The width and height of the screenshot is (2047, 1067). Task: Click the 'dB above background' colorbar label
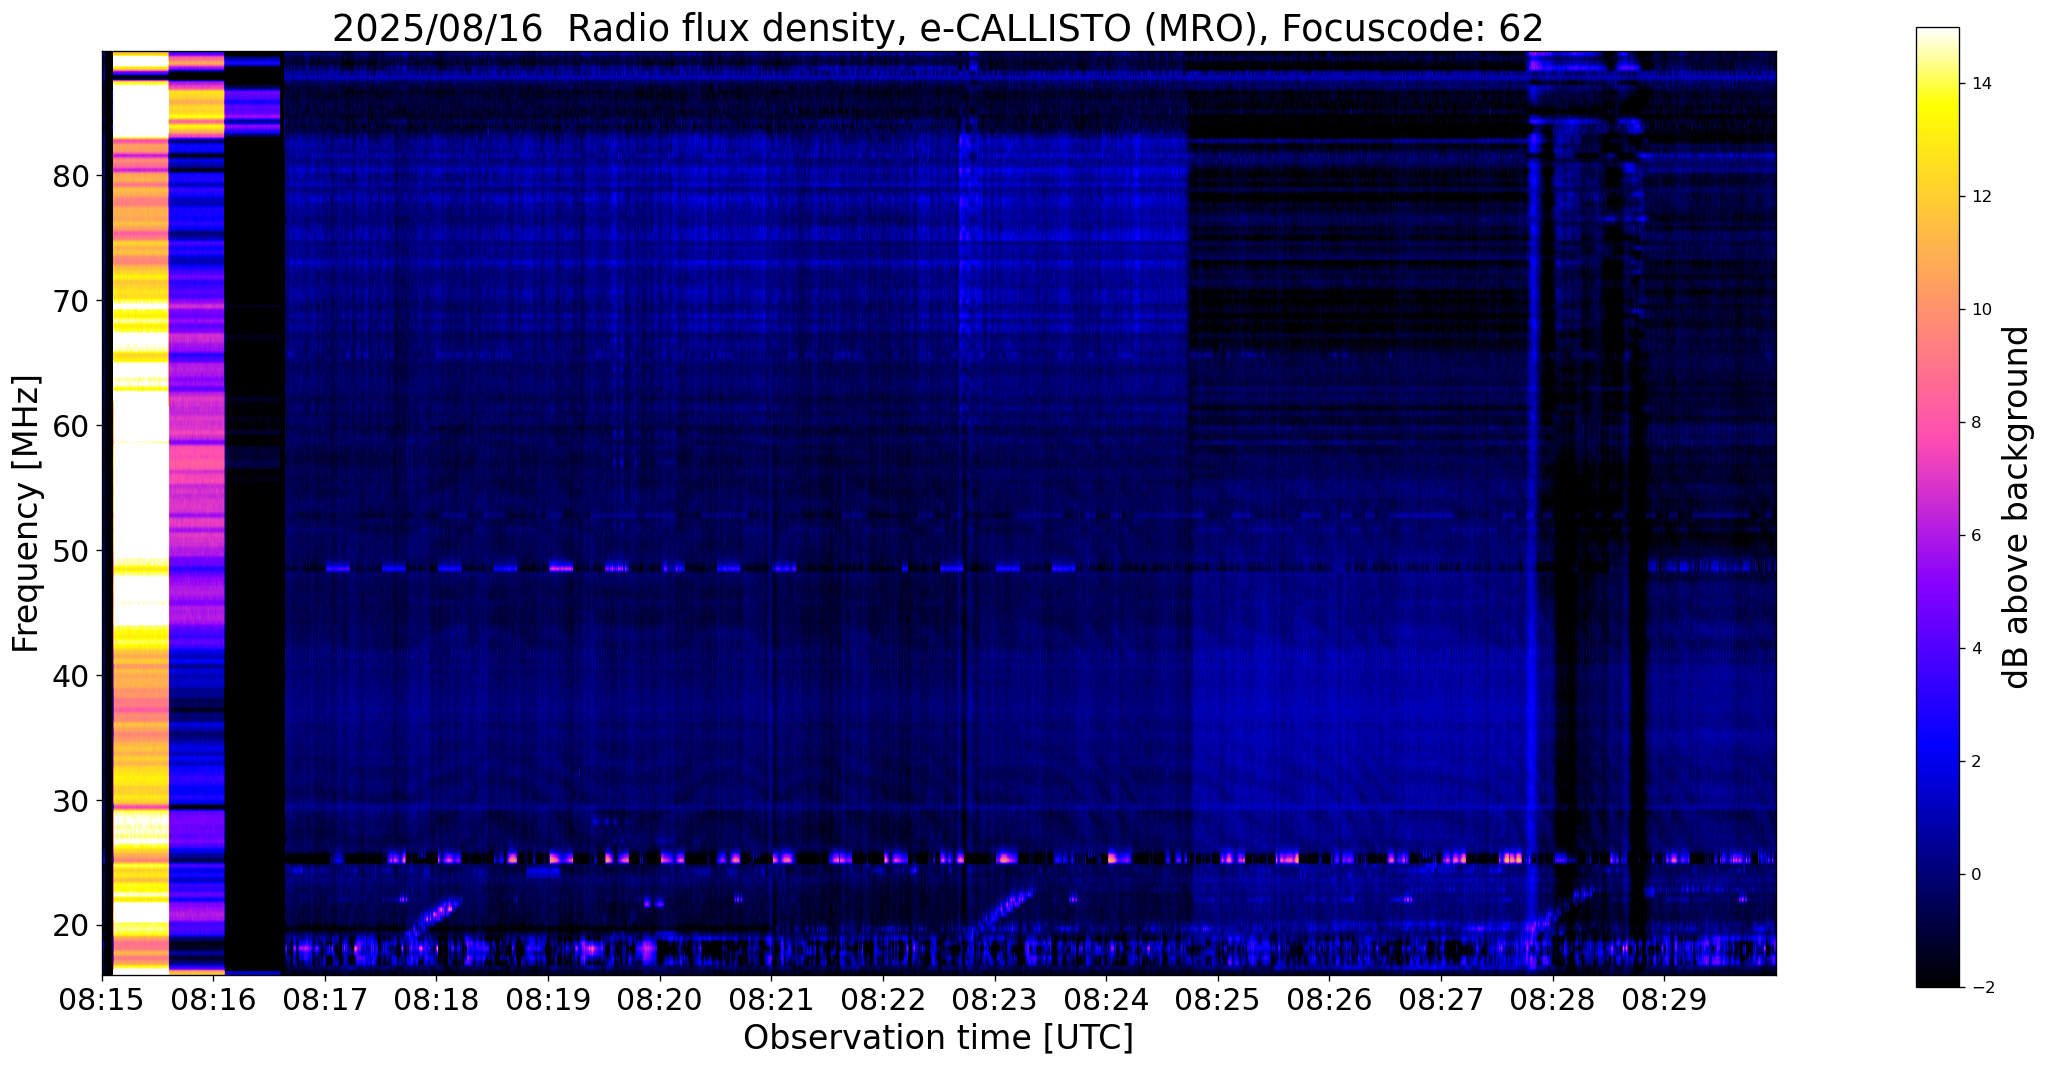pos(2017,507)
